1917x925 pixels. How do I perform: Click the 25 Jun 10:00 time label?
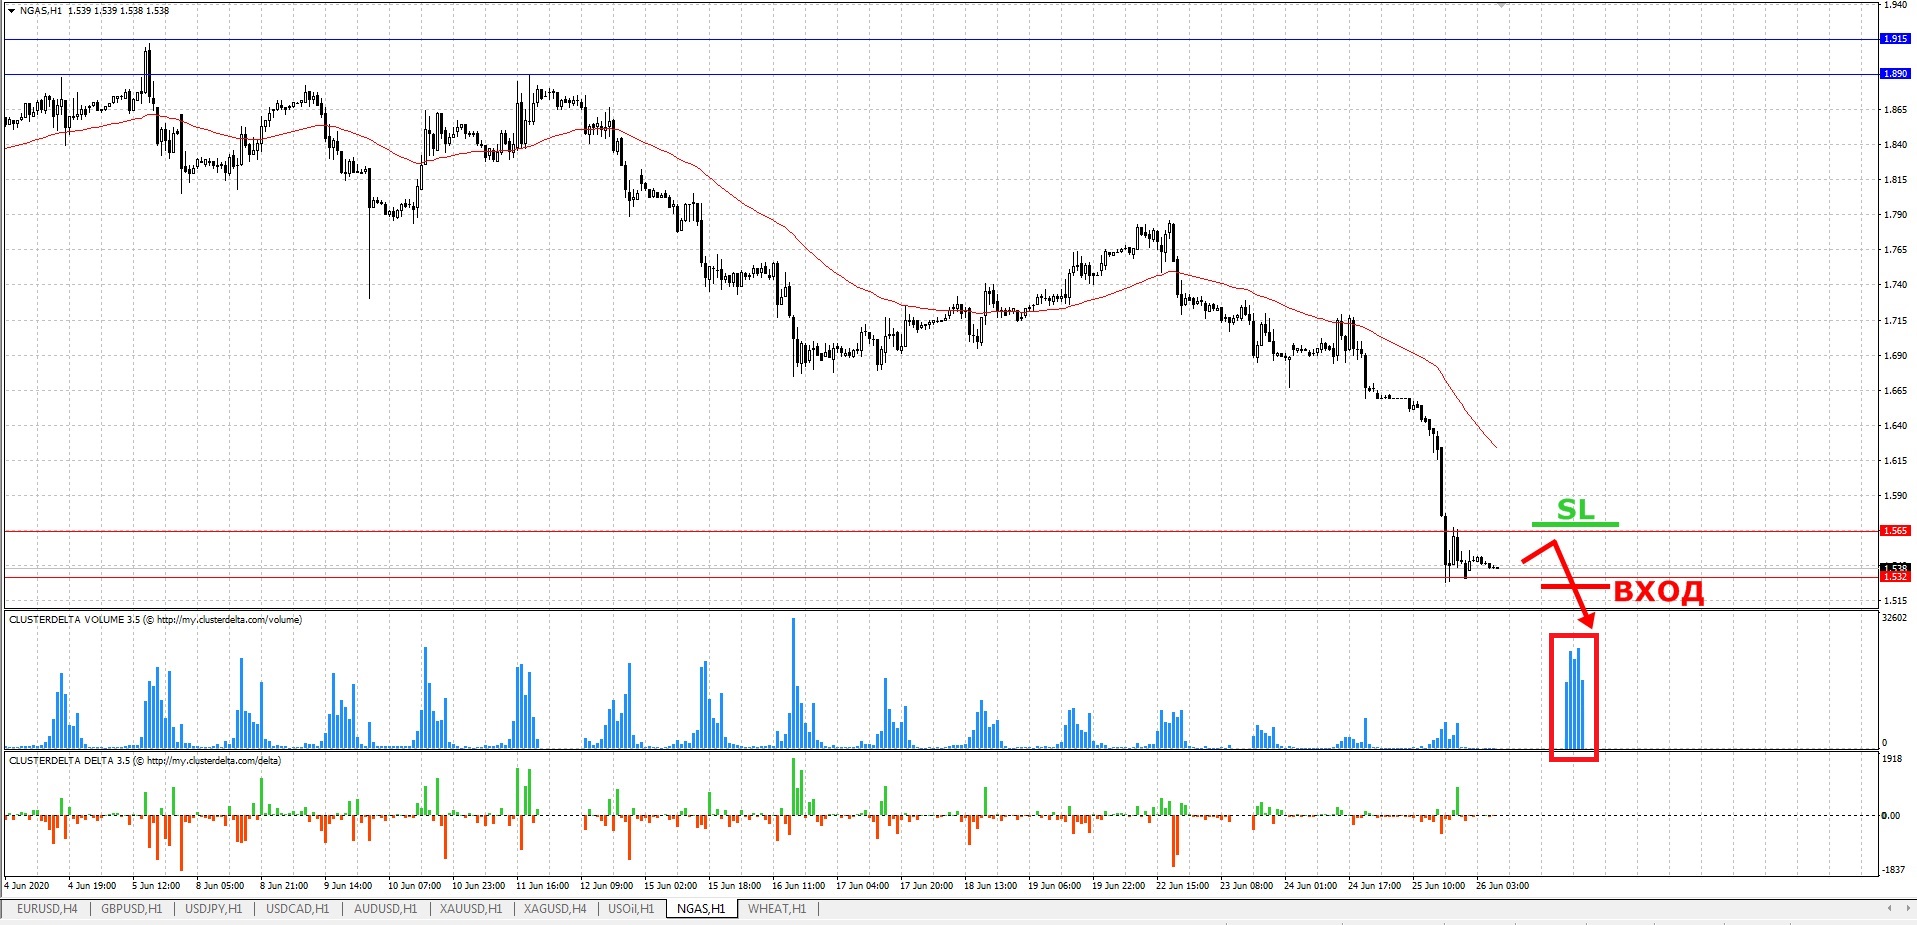(x=1438, y=886)
